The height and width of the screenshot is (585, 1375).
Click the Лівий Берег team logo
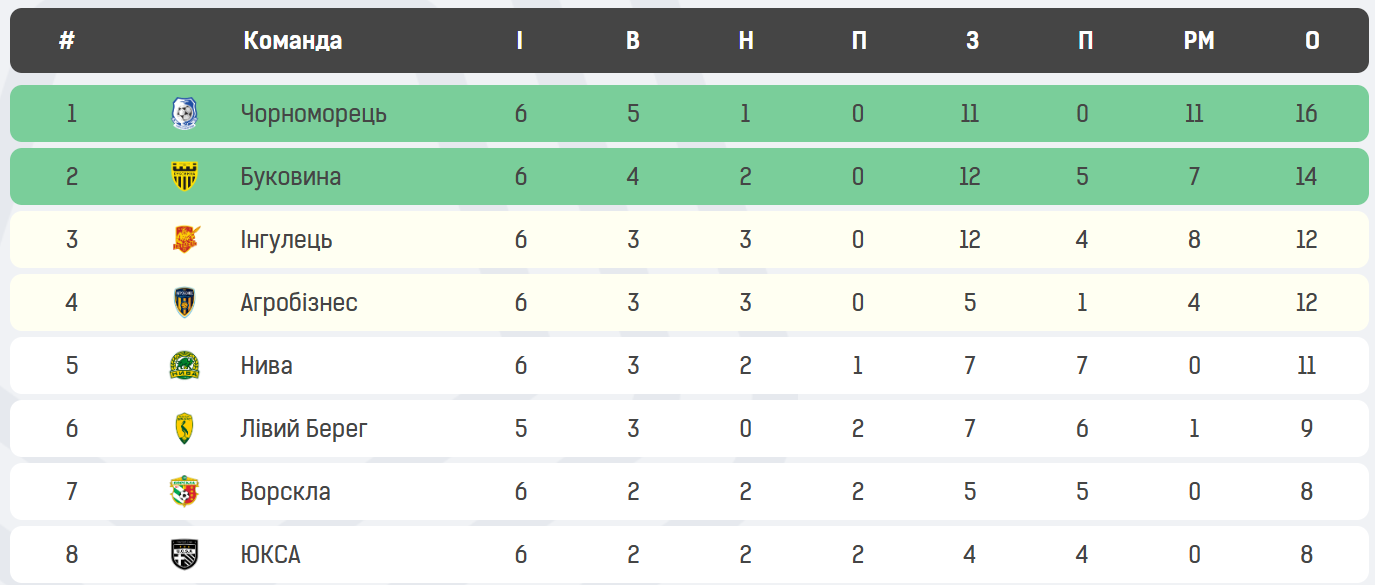pos(184,428)
